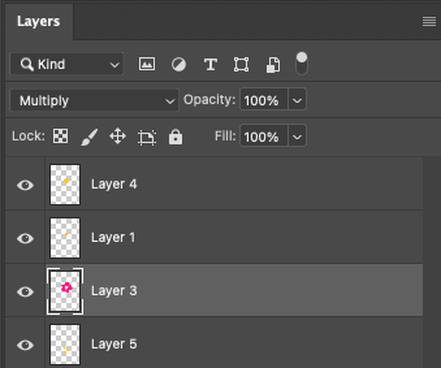Turn layer filtering toggle off
This screenshot has height=368, width=441.
(x=301, y=63)
